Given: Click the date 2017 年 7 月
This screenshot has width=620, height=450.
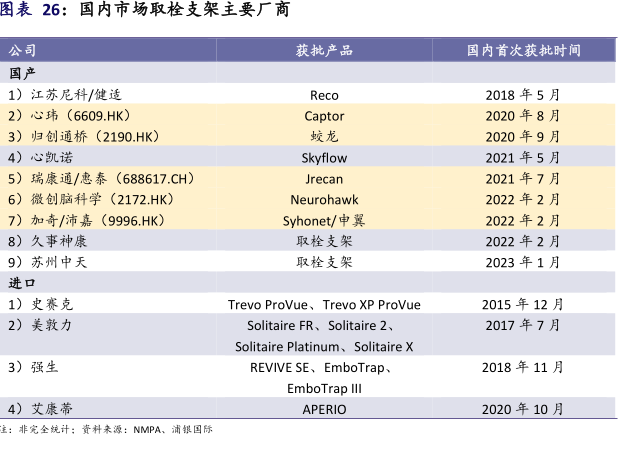Looking at the screenshot, I should coord(522,325).
